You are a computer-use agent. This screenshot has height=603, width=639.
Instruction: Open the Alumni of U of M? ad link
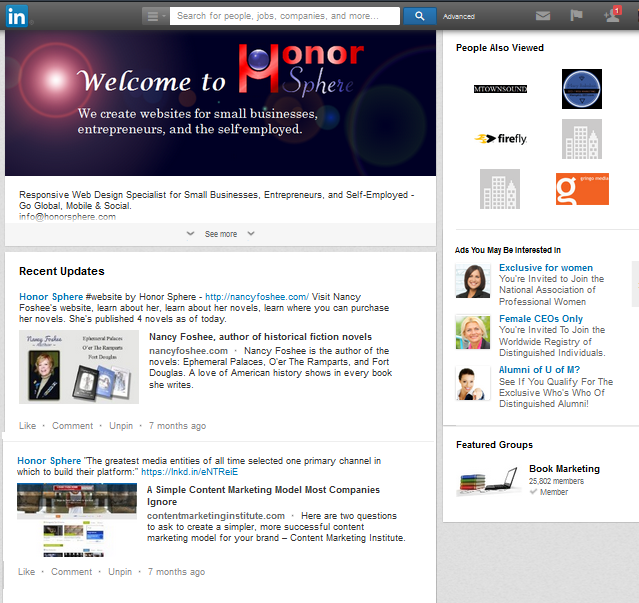click(539, 370)
